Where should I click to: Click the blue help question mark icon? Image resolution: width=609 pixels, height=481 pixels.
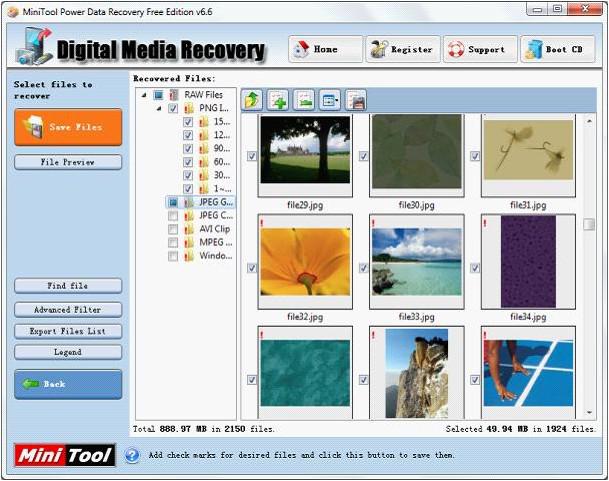[x=132, y=455]
